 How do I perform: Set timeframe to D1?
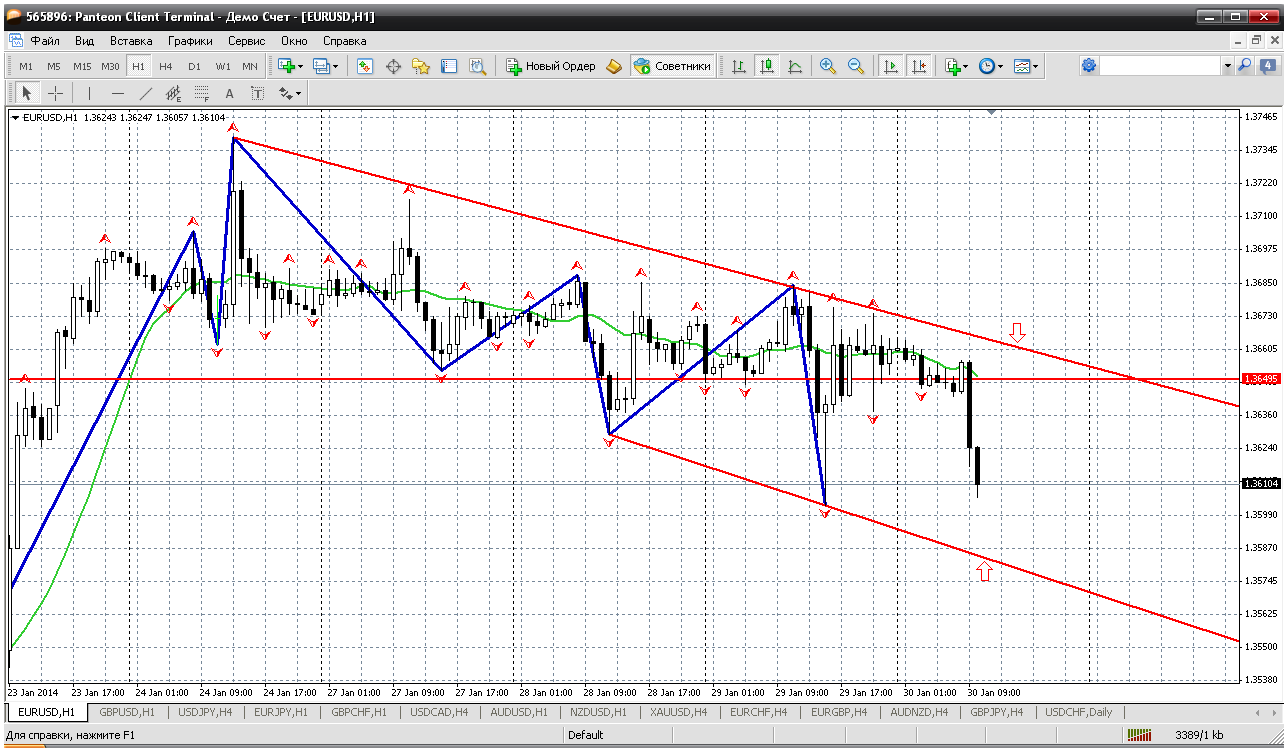194,66
